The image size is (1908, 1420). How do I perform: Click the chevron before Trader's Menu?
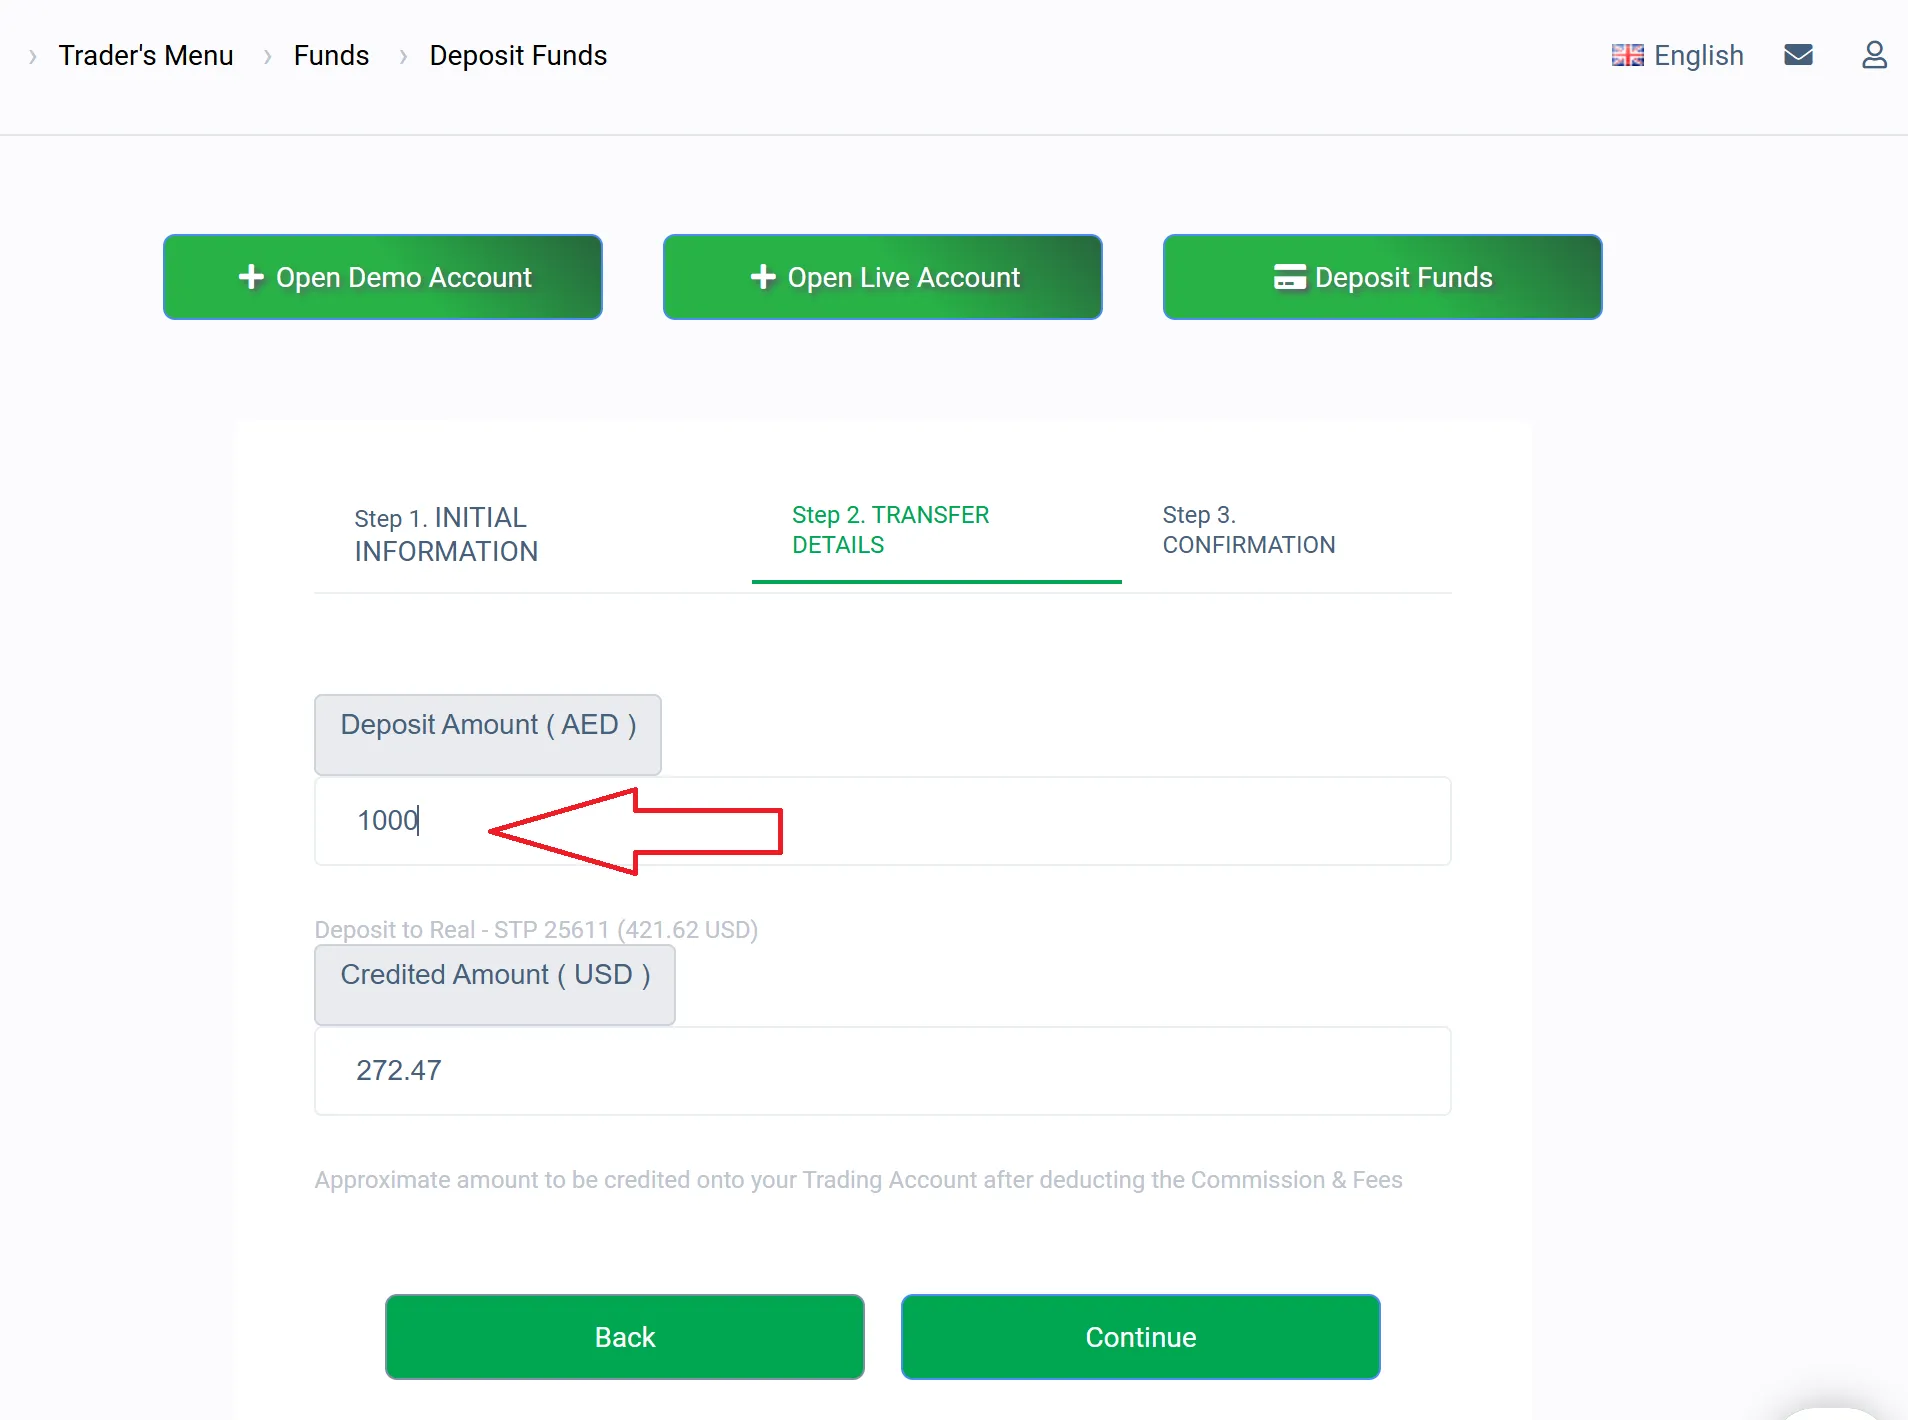[x=33, y=56]
